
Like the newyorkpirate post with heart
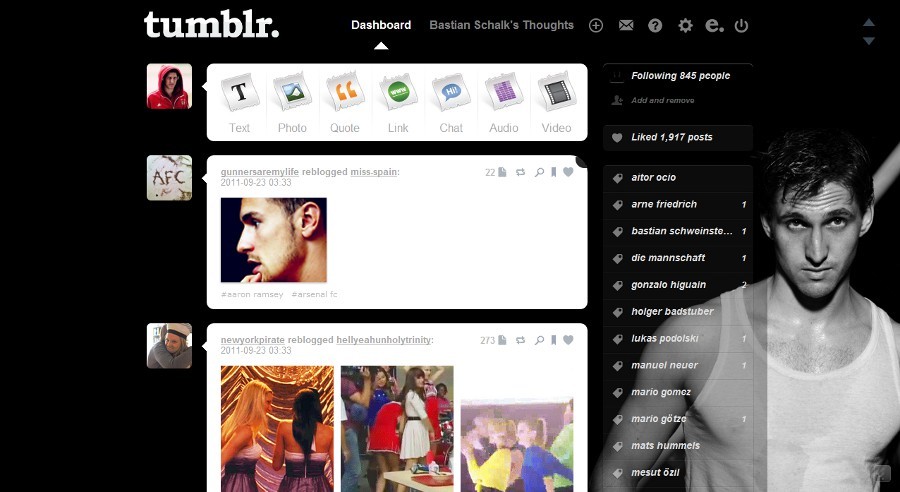(x=568, y=340)
